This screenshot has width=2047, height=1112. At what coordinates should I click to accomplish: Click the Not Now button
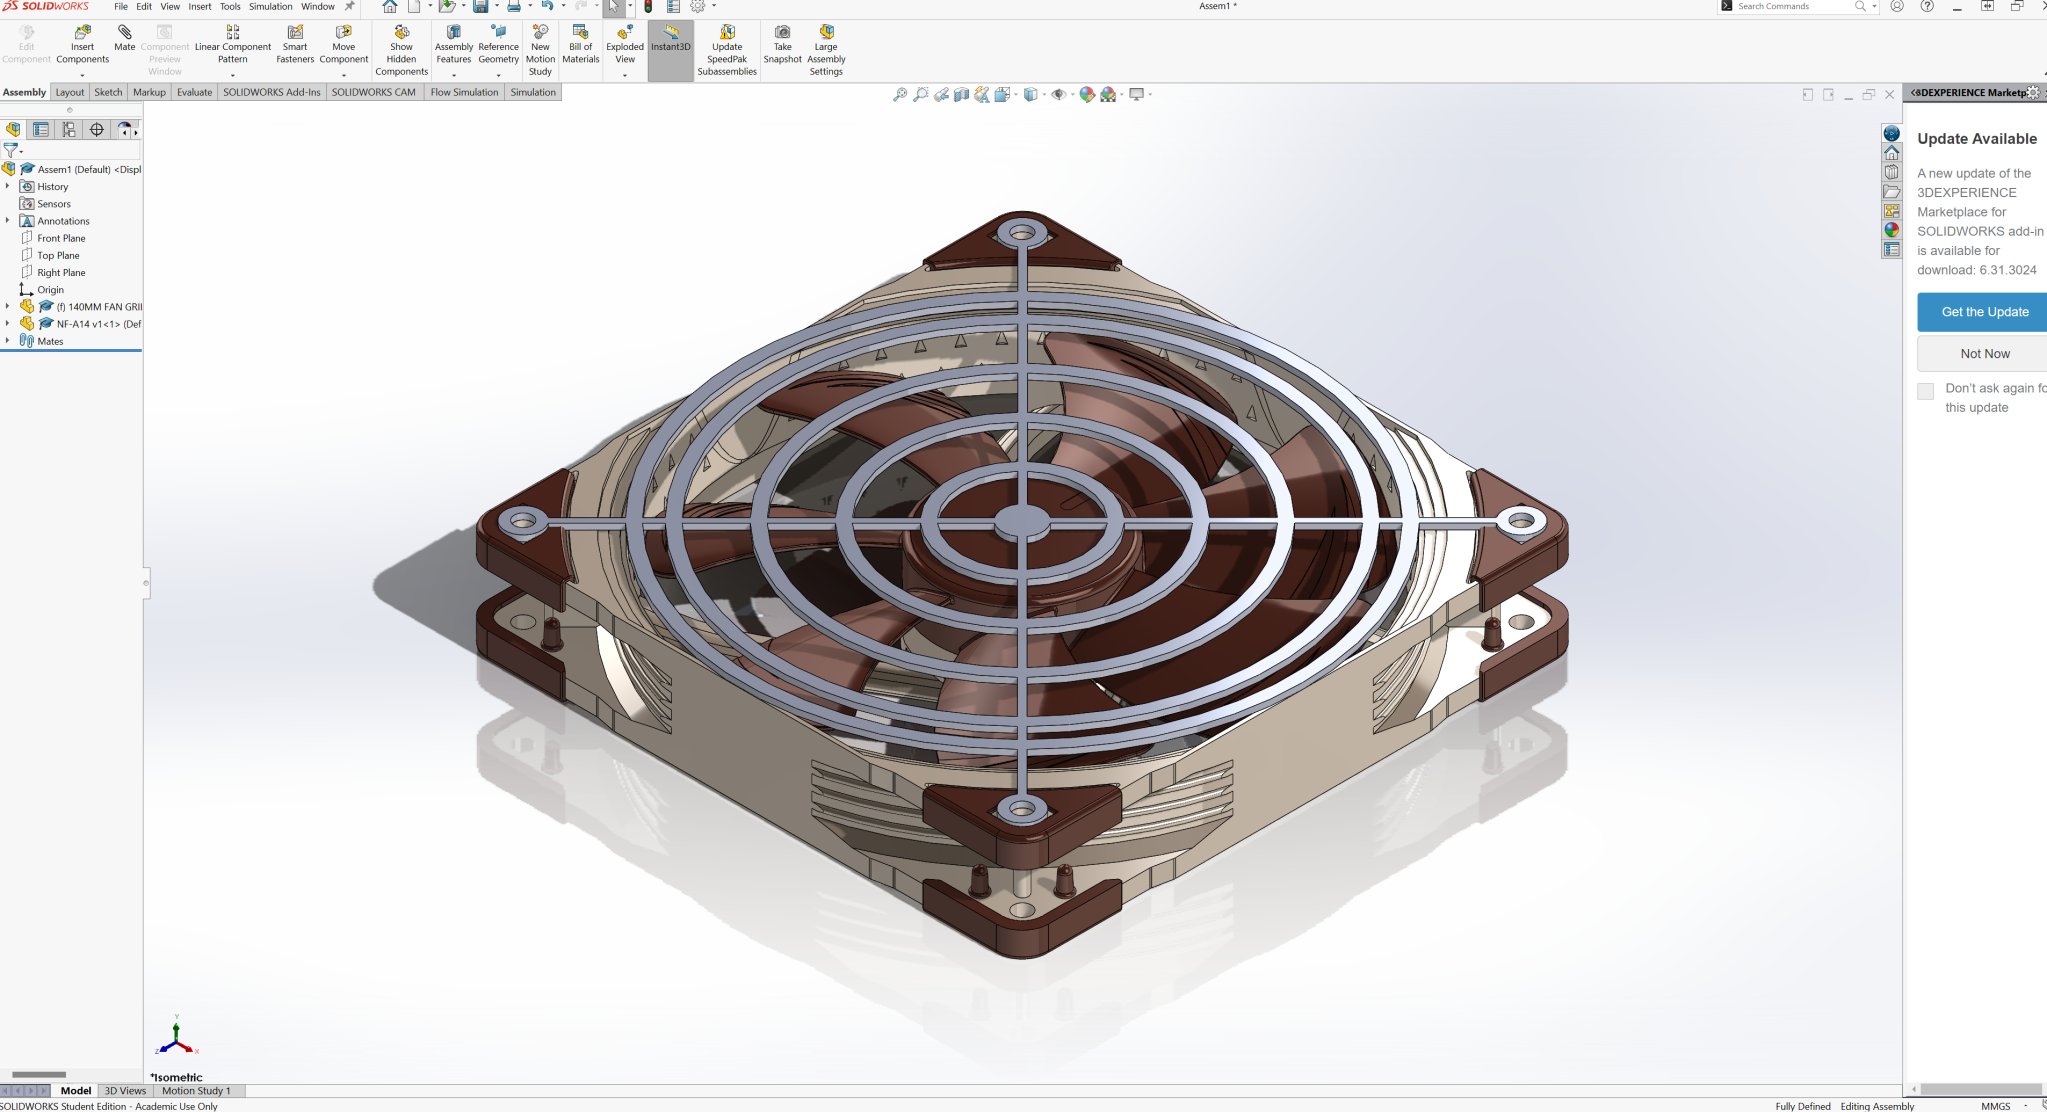coord(1984,354)
